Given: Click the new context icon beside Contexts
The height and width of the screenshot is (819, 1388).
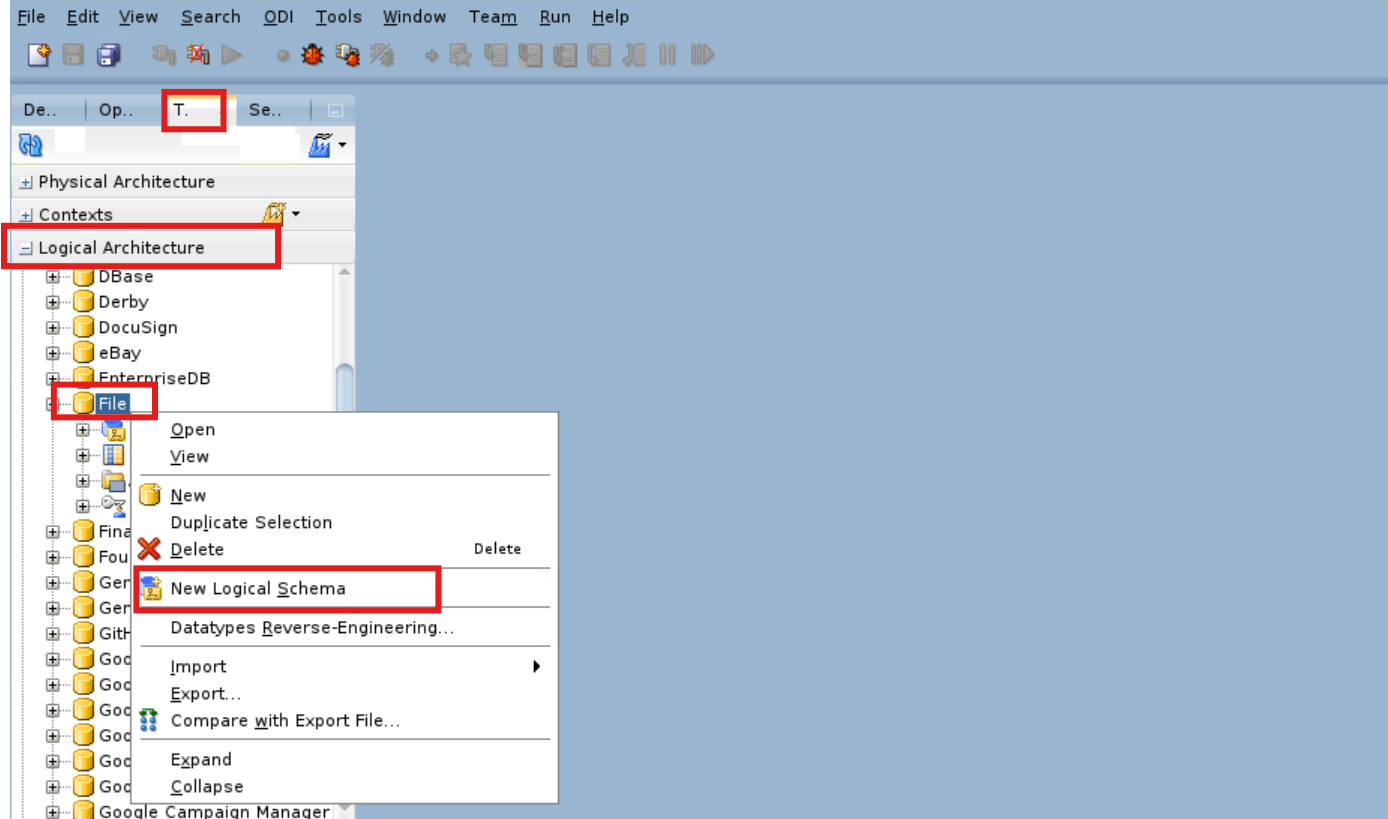Looking at the screenshot, I should [x=274, y=213].
